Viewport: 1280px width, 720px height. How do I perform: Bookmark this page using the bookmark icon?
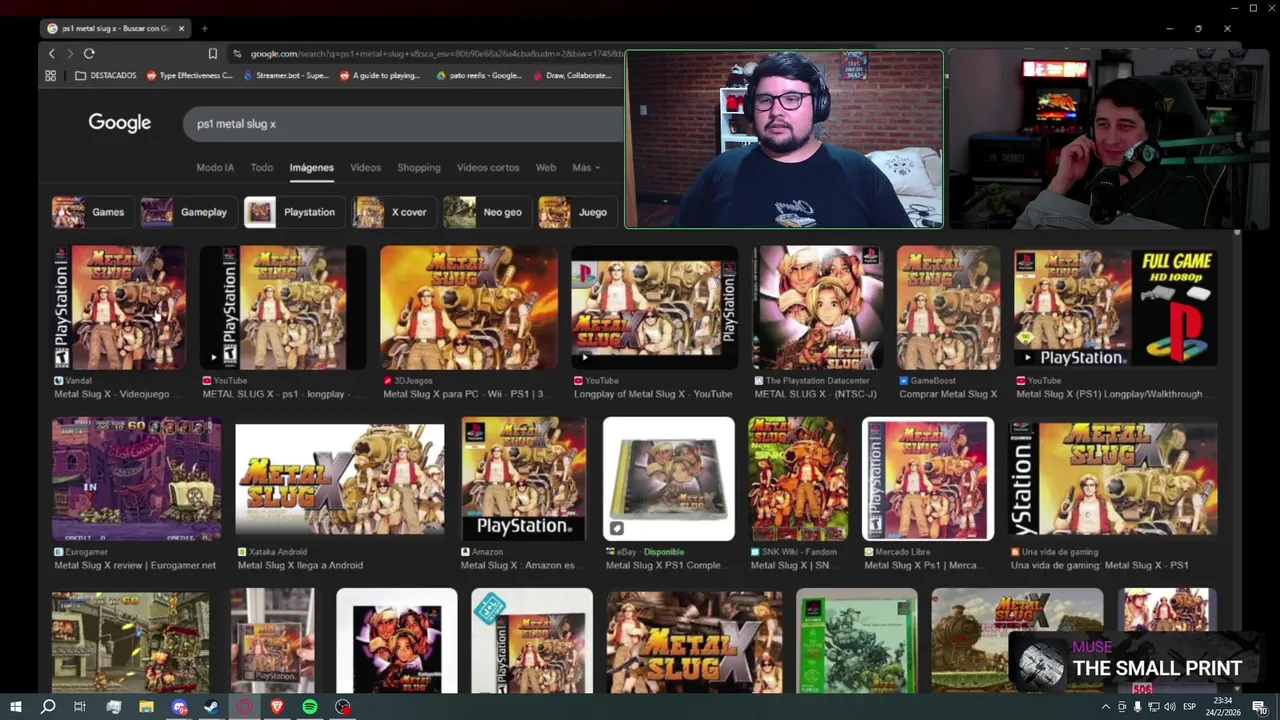point(212,54)
